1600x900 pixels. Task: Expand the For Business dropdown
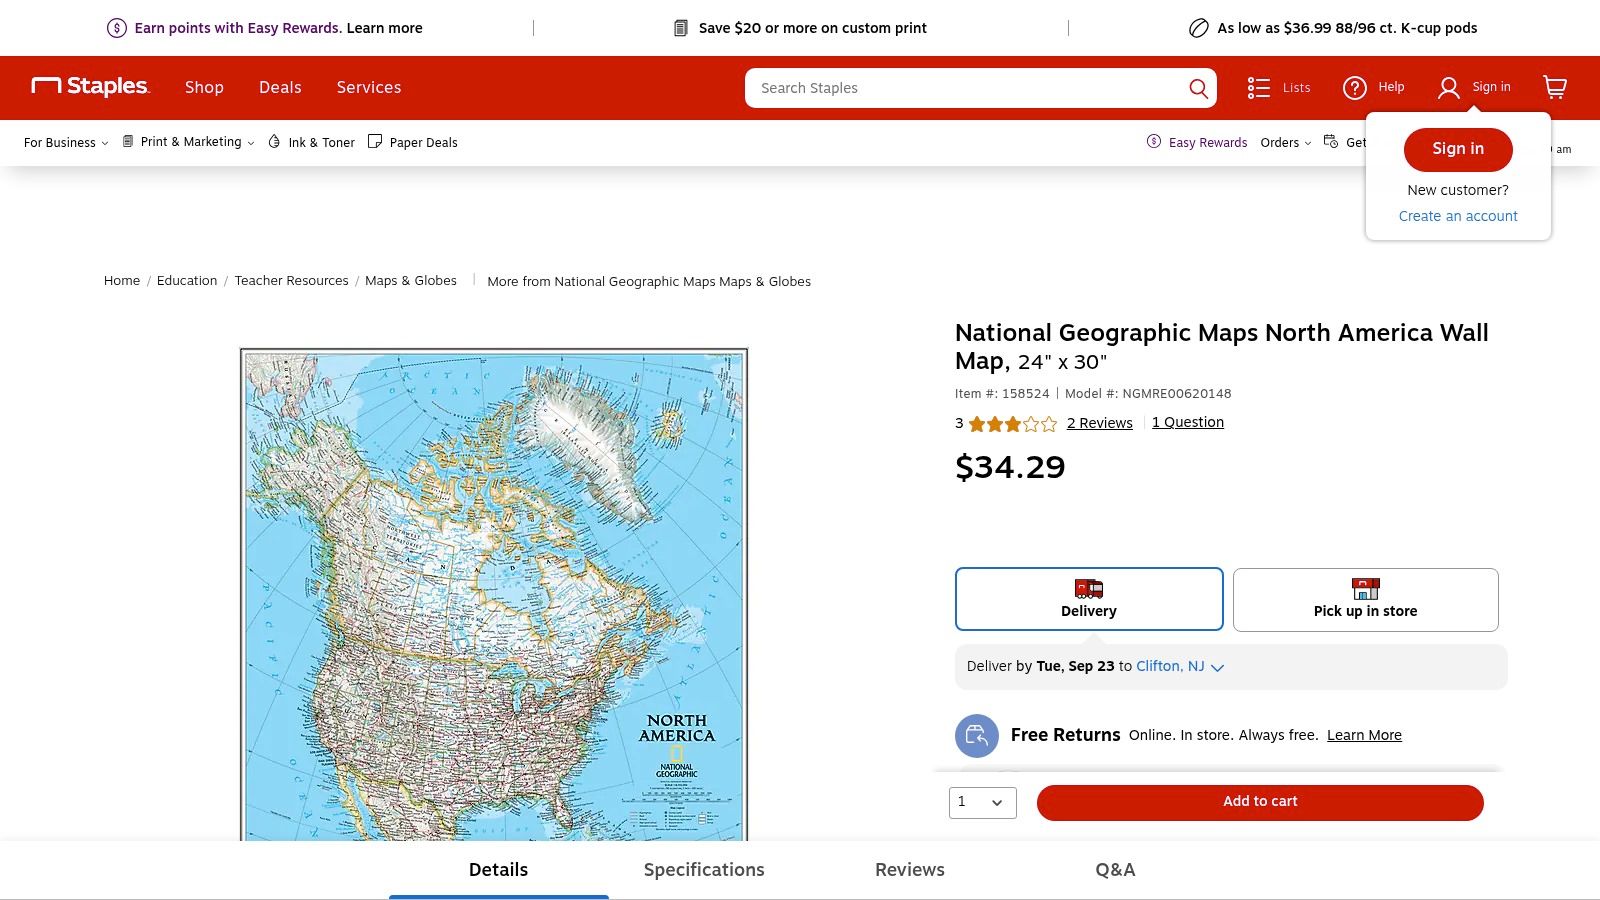pos(64,142)
